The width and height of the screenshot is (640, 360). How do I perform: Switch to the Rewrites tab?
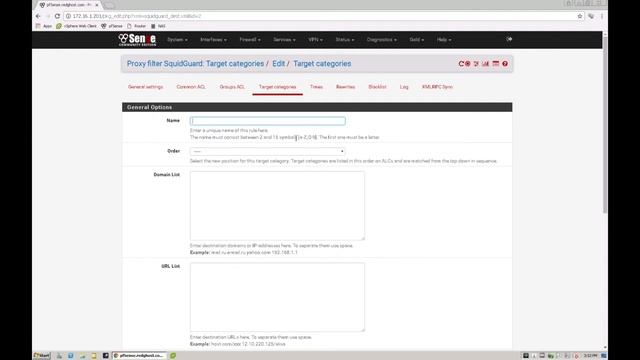pyautogui.click(x=345, y=87)
